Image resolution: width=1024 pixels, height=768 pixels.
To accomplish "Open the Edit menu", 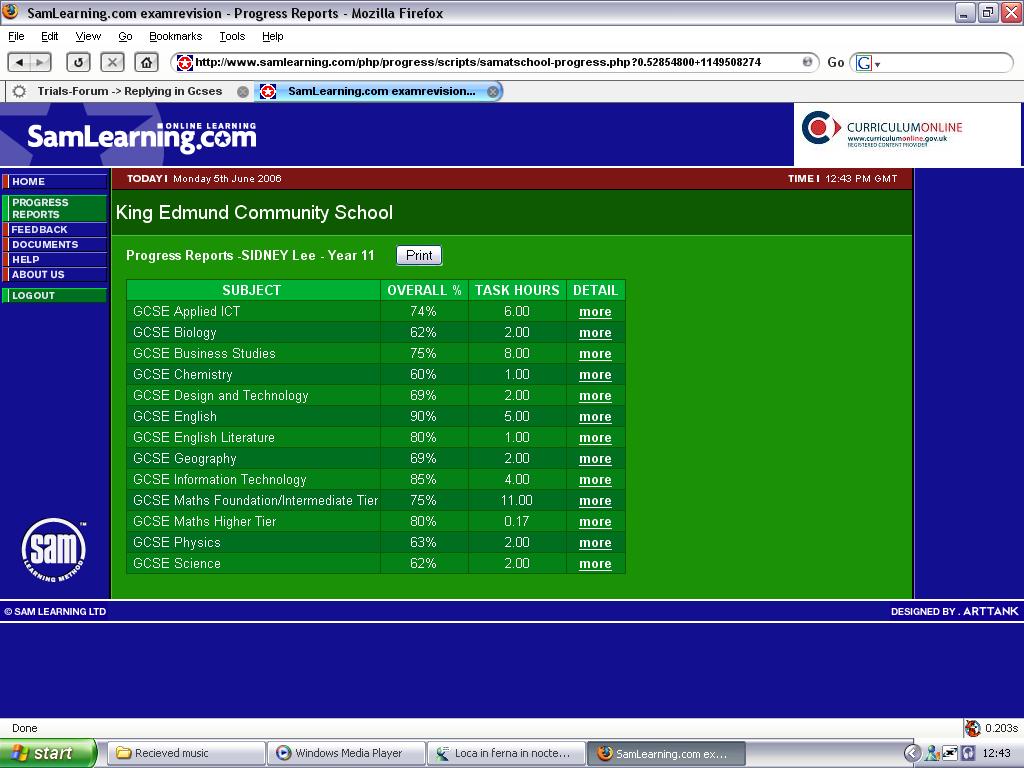I will 50,37.
